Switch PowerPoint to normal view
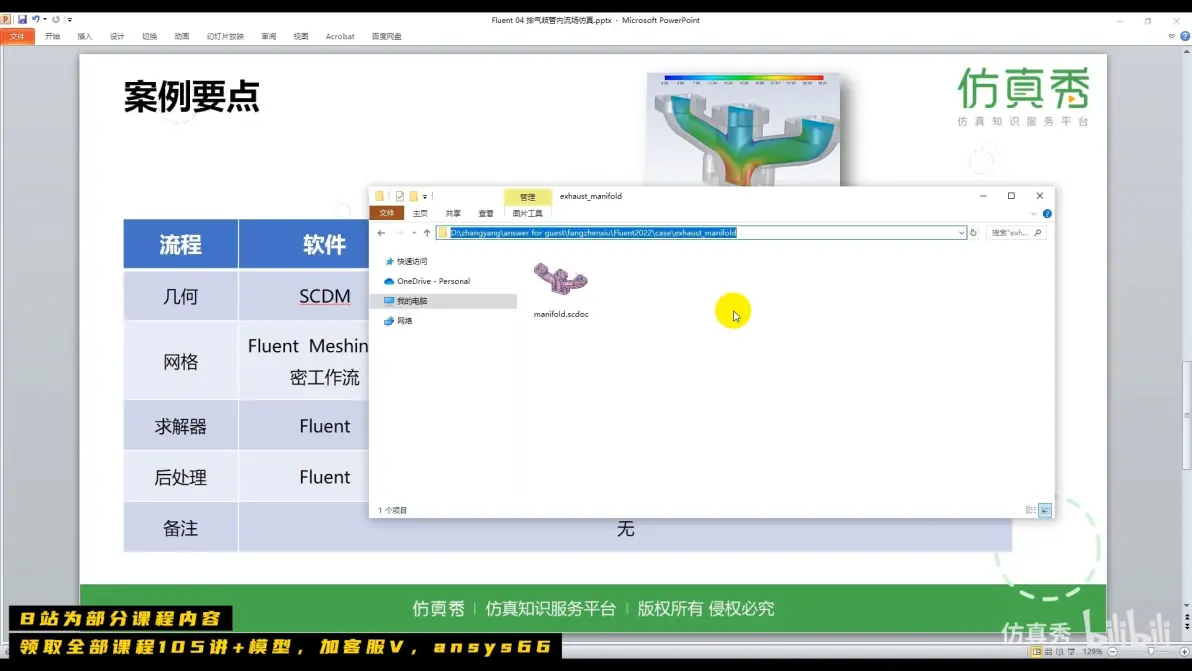 coord(1036,651)
